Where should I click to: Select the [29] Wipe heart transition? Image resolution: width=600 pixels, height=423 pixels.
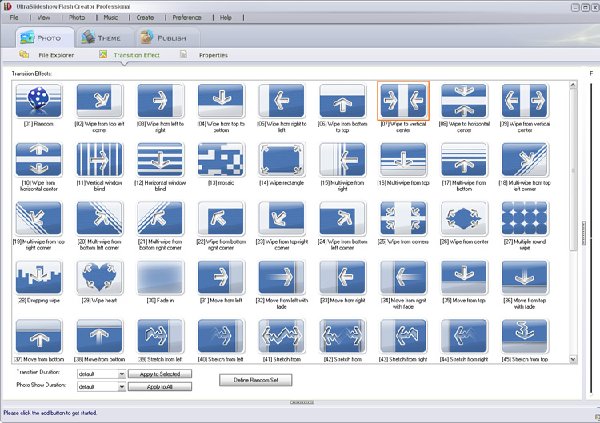click(x=99, y=277)
